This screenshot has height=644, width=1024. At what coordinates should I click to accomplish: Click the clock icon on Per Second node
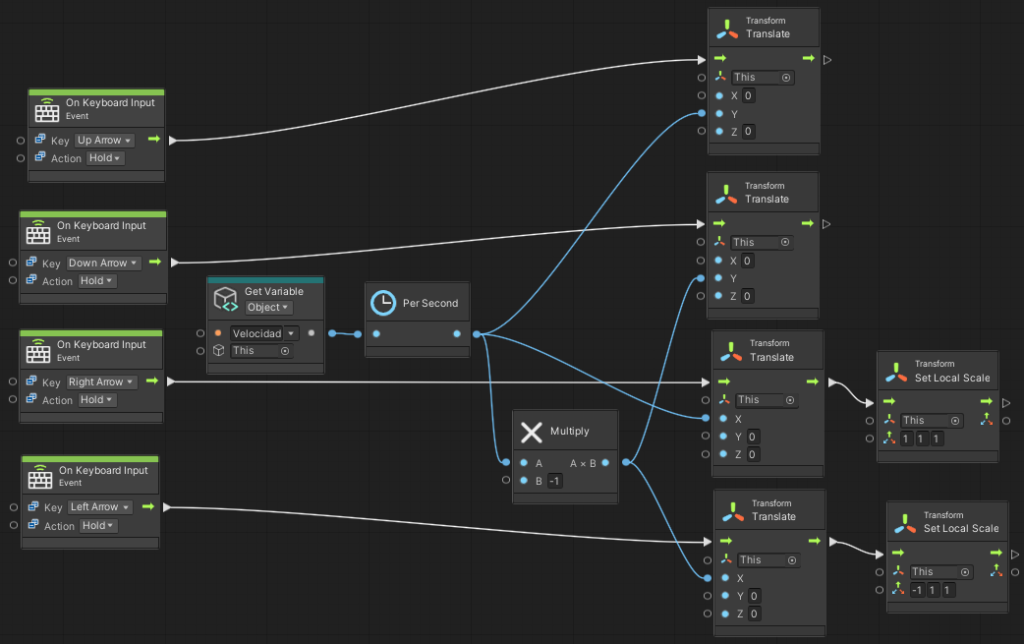[x=382, y=303]
